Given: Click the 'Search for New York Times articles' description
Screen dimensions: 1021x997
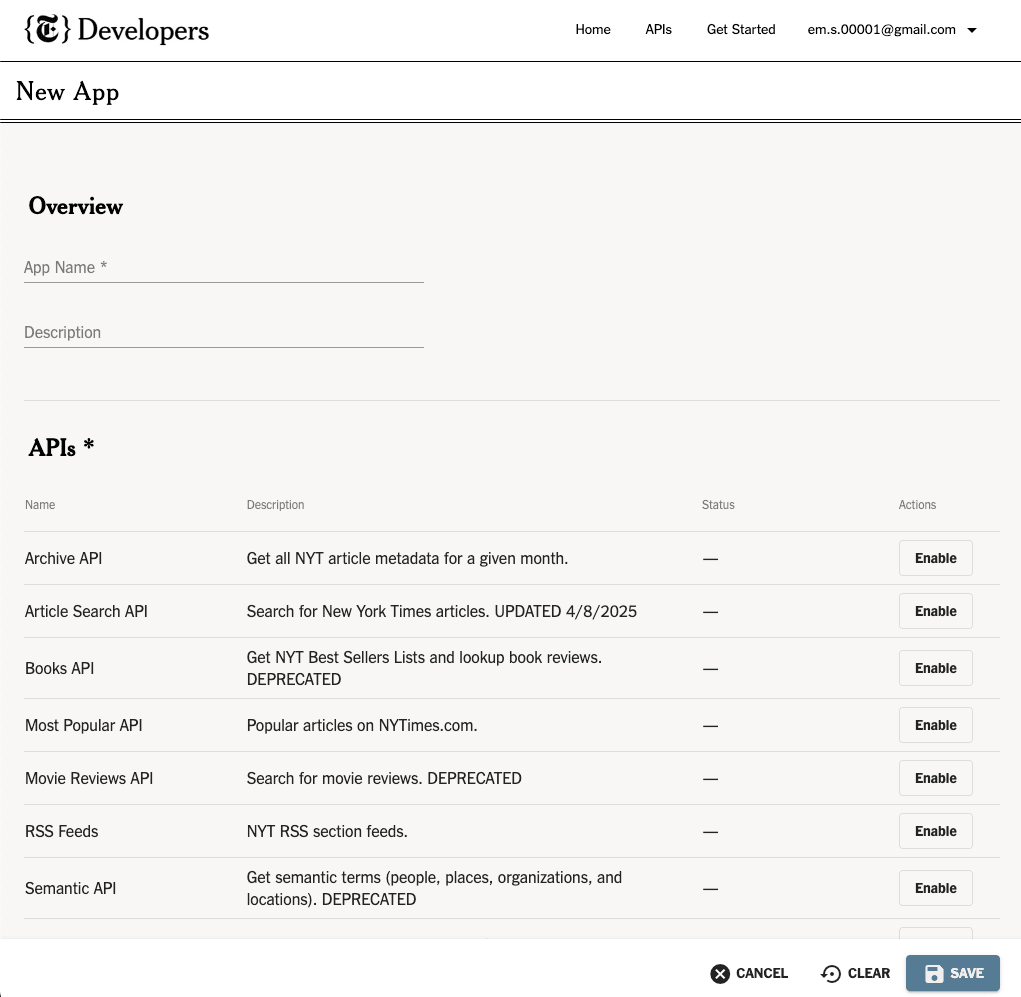Looking at the screenshot, I should coord(441,611).
